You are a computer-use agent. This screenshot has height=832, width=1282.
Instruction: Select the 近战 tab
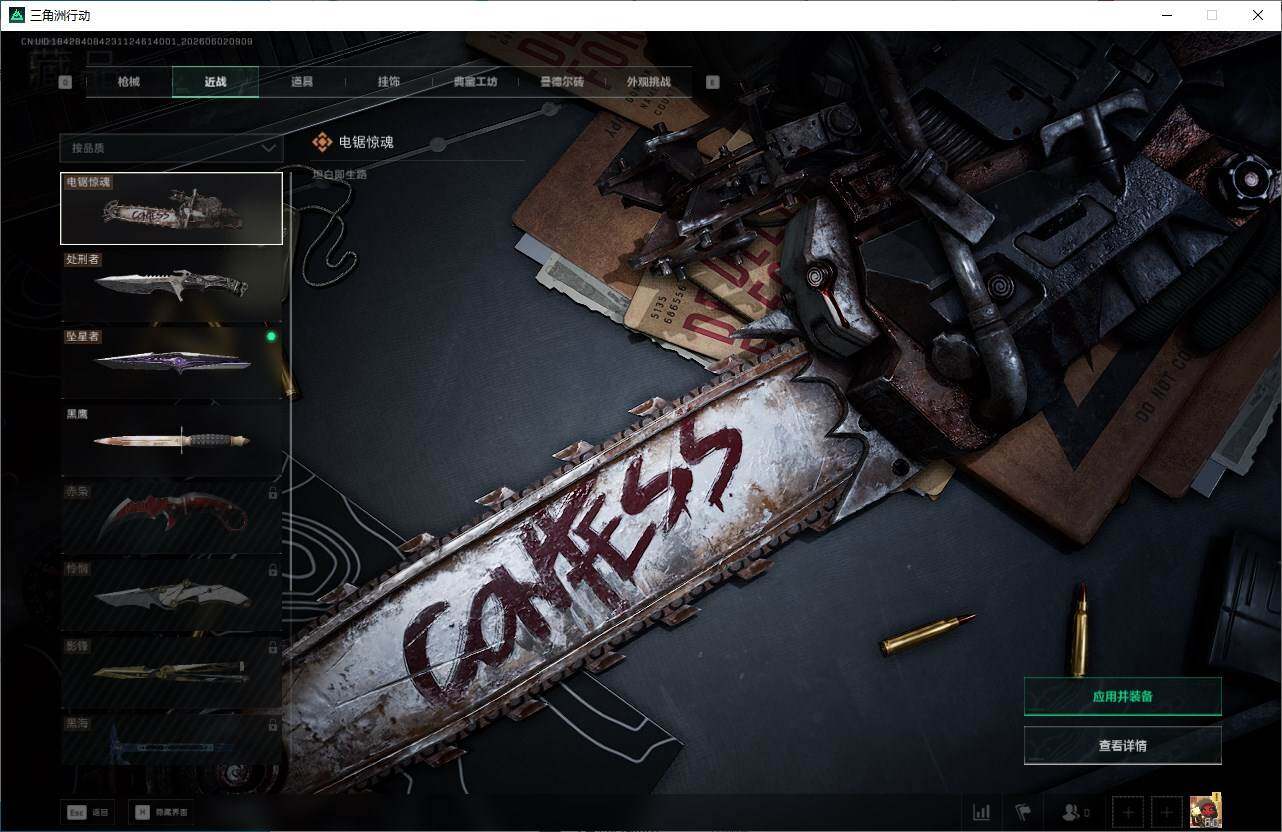pyautogui.click(x=215, y=82)
